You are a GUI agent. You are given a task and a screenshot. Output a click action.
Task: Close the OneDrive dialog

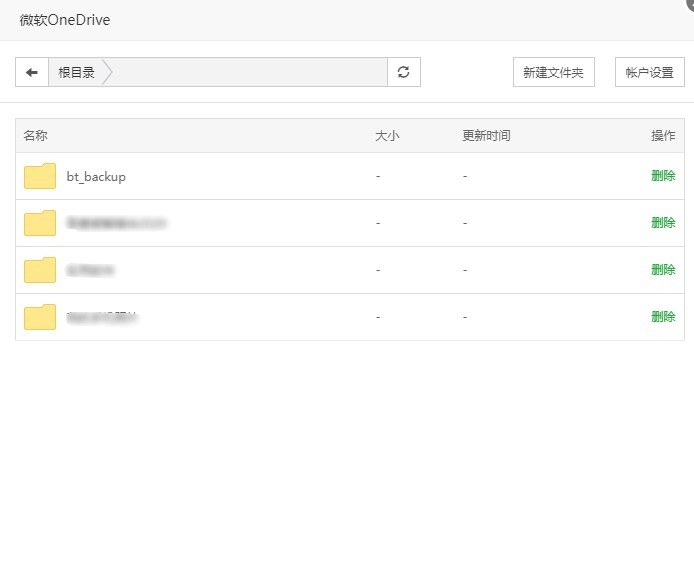(x=690, y=2)
